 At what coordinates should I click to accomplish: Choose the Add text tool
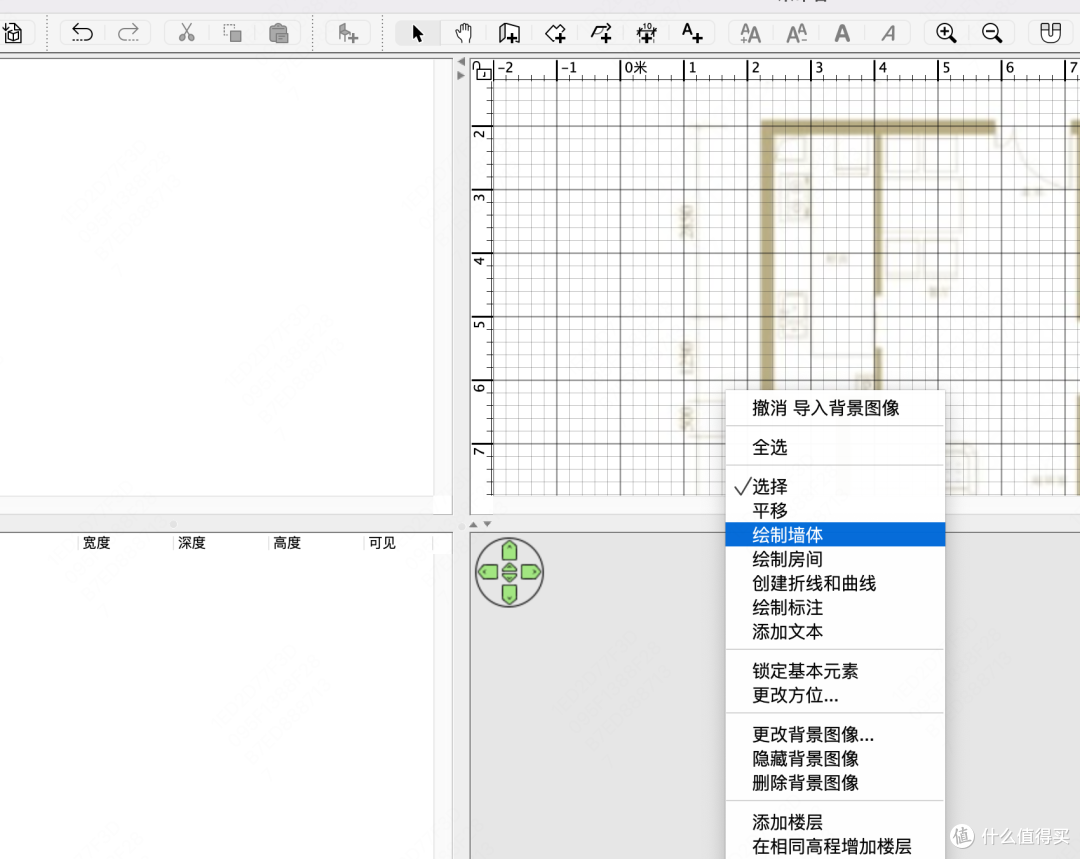692,32
